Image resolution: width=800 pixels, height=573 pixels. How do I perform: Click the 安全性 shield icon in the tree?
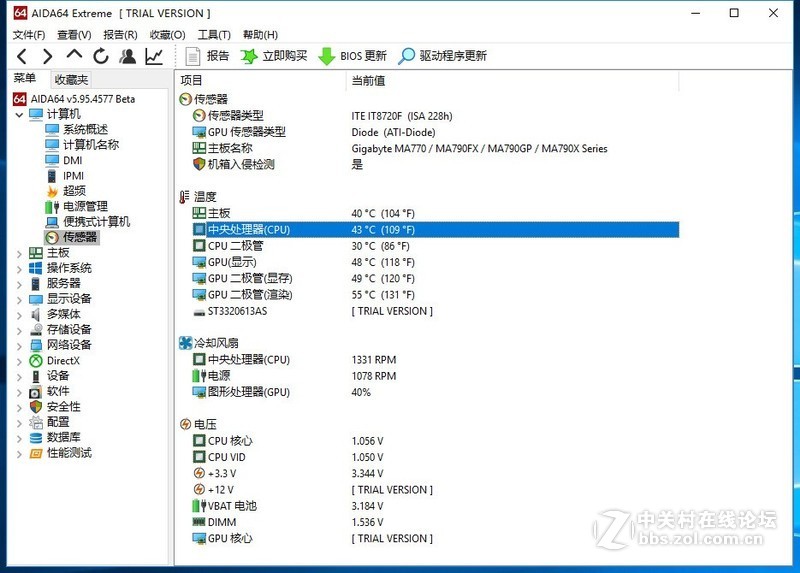point(36,407)
